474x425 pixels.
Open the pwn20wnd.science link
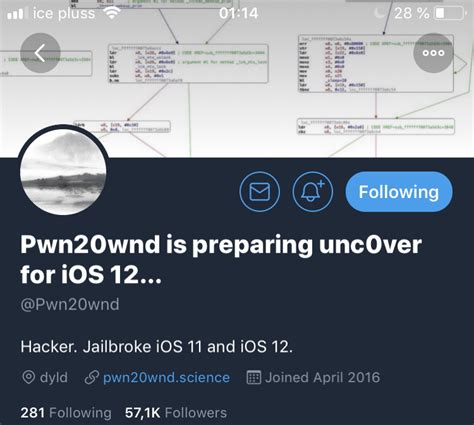click(166, 377)
